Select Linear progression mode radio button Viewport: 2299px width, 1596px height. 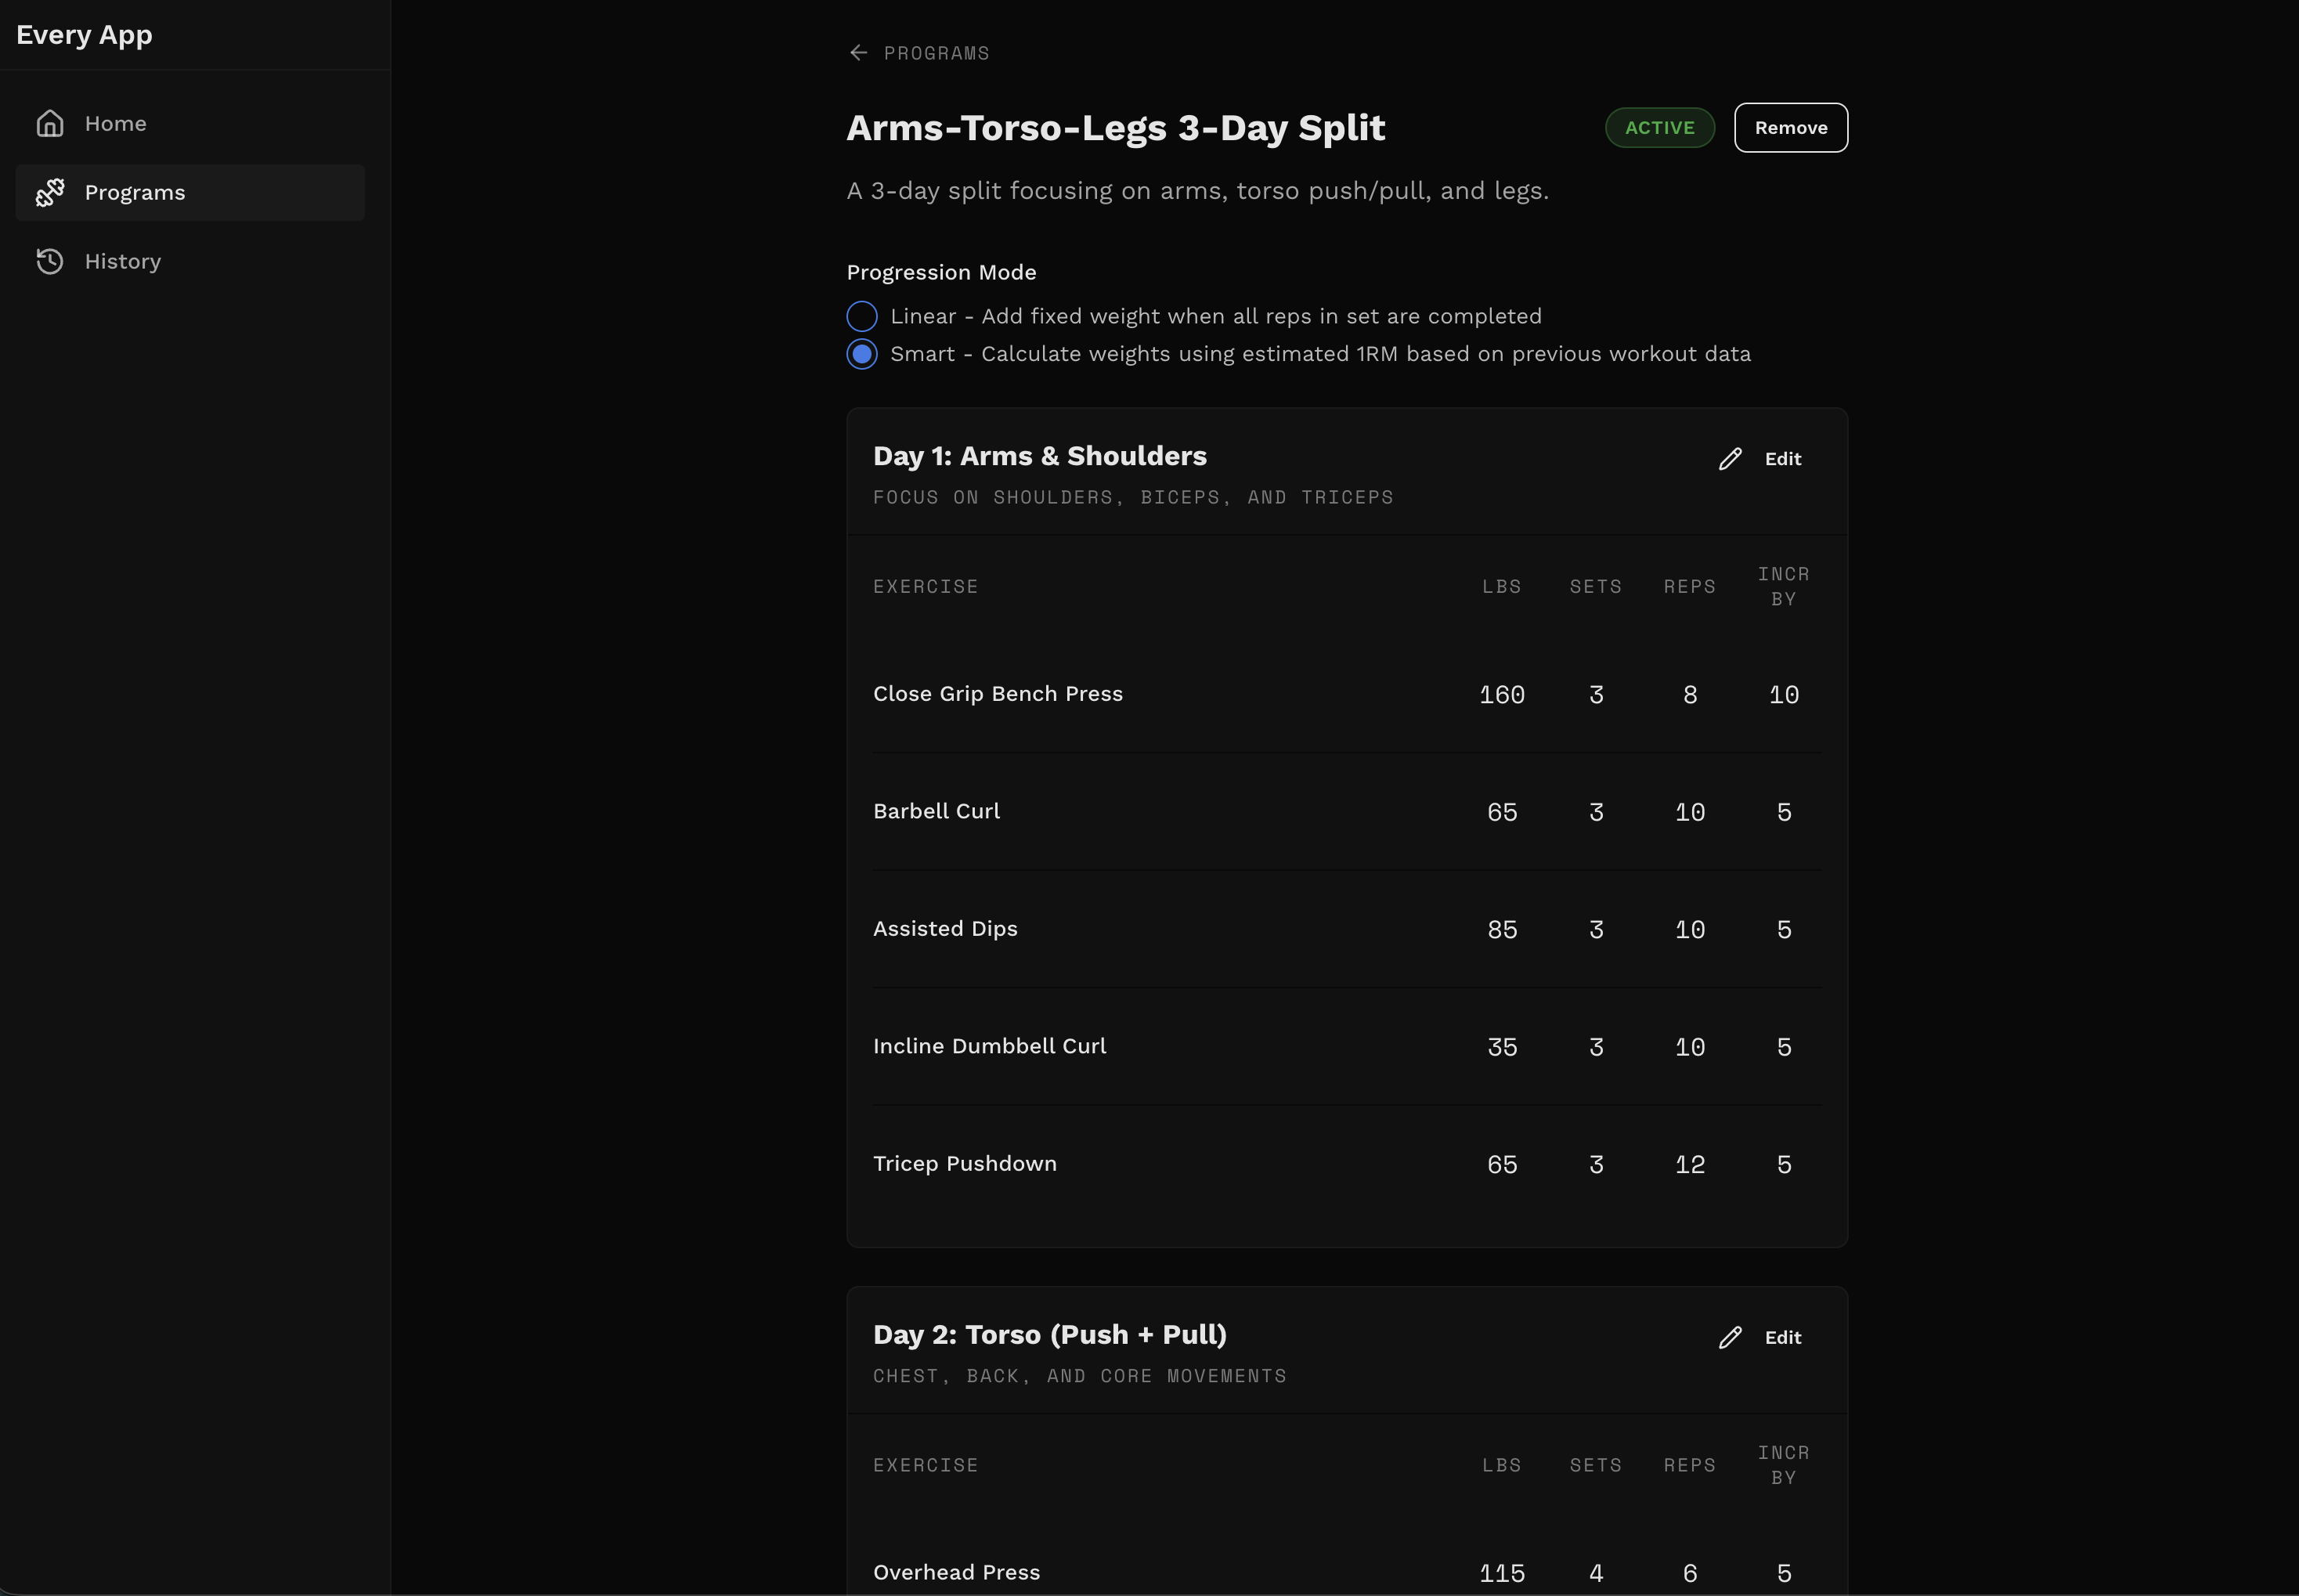pyautogui.click(x=862, y=316)
